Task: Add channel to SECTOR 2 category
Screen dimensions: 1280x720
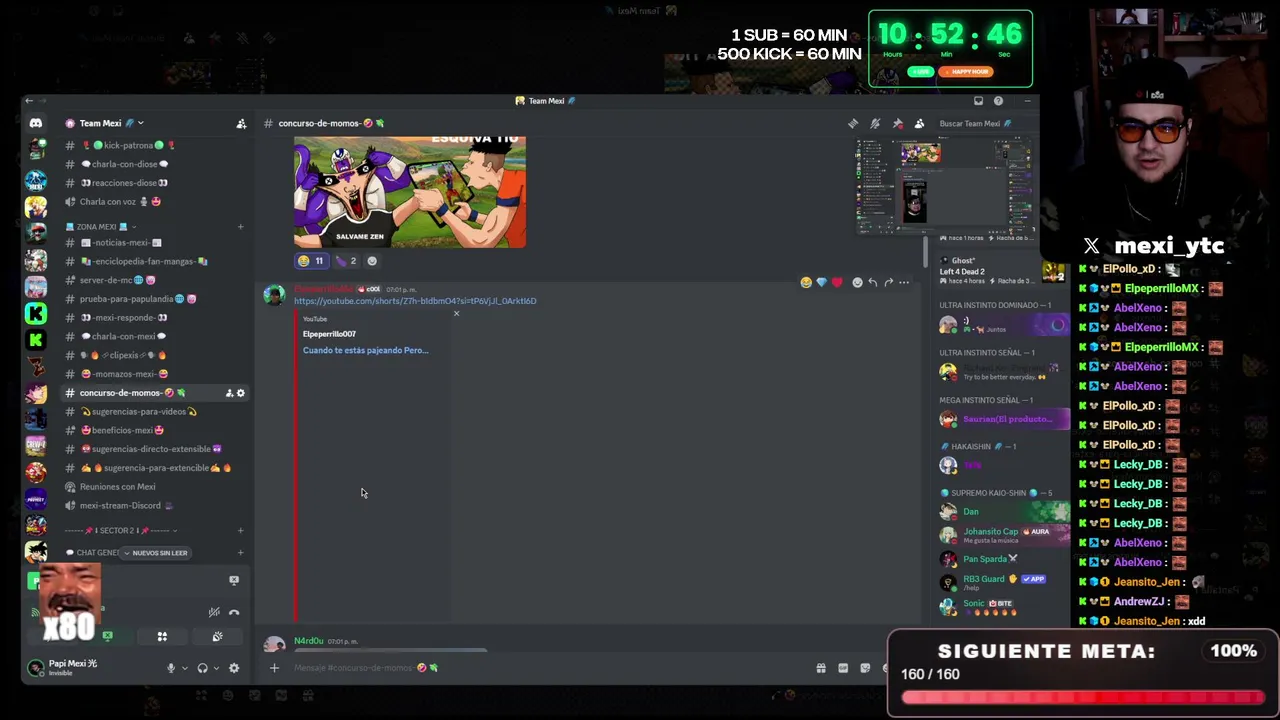Action: click(240, 531)
